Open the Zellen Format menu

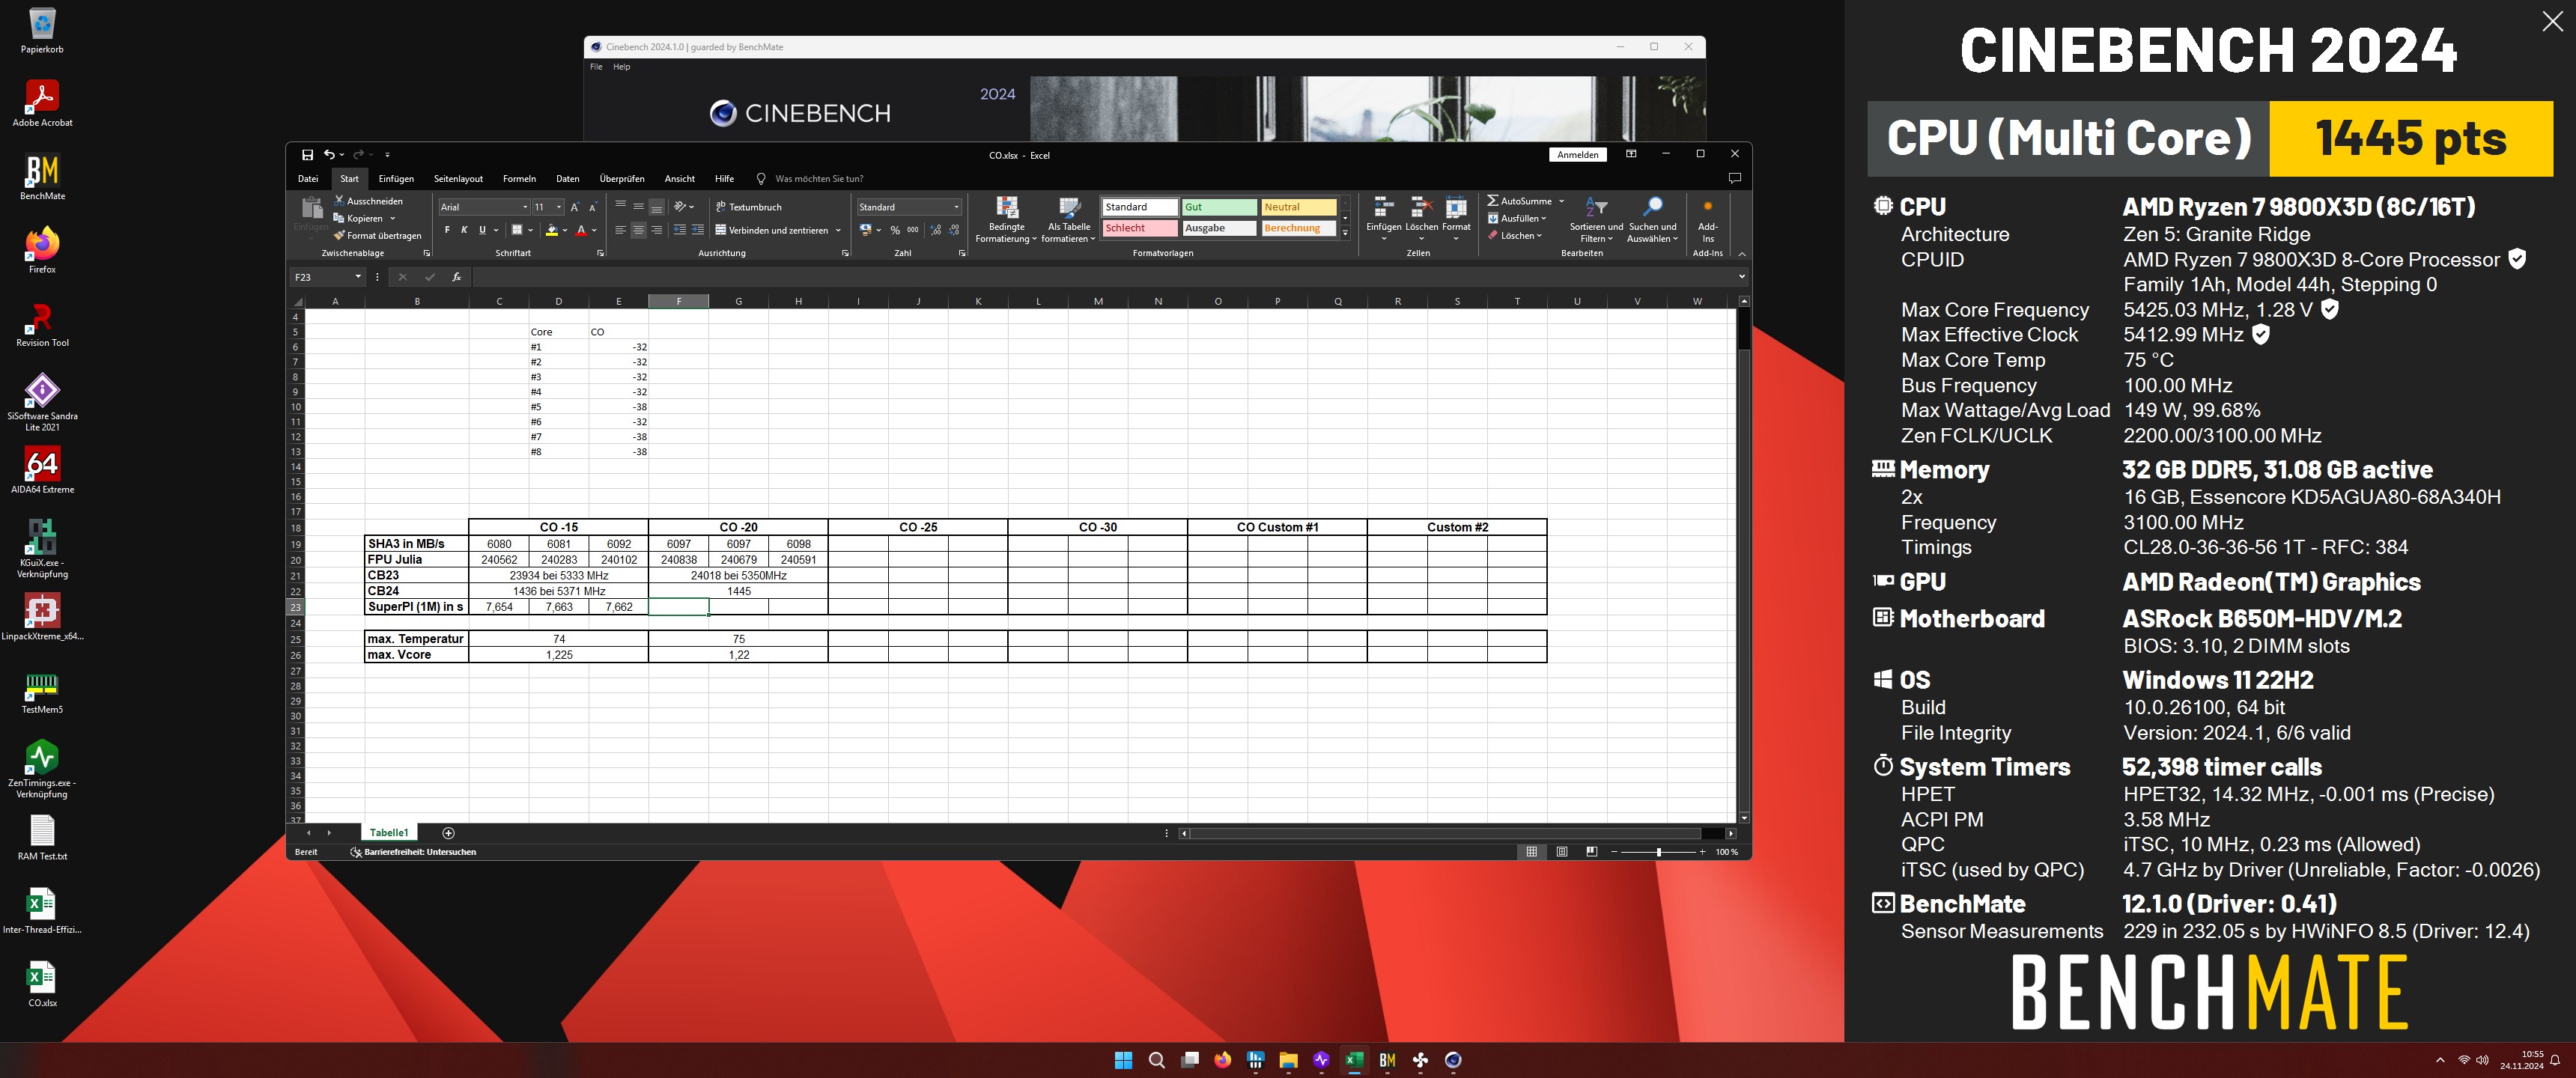pyautogui.click(x=1456, y=219)
